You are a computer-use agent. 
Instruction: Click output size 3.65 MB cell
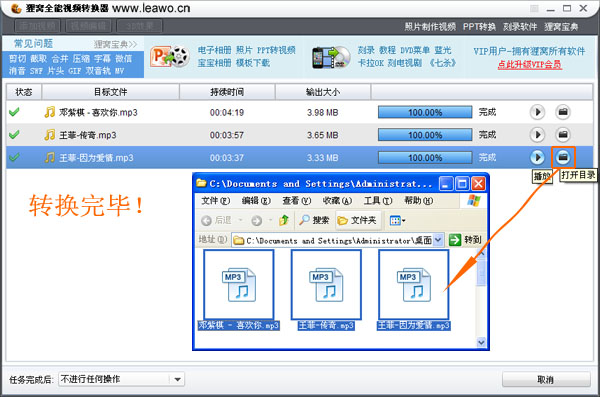pyautogui.click(x=323, y=135)
